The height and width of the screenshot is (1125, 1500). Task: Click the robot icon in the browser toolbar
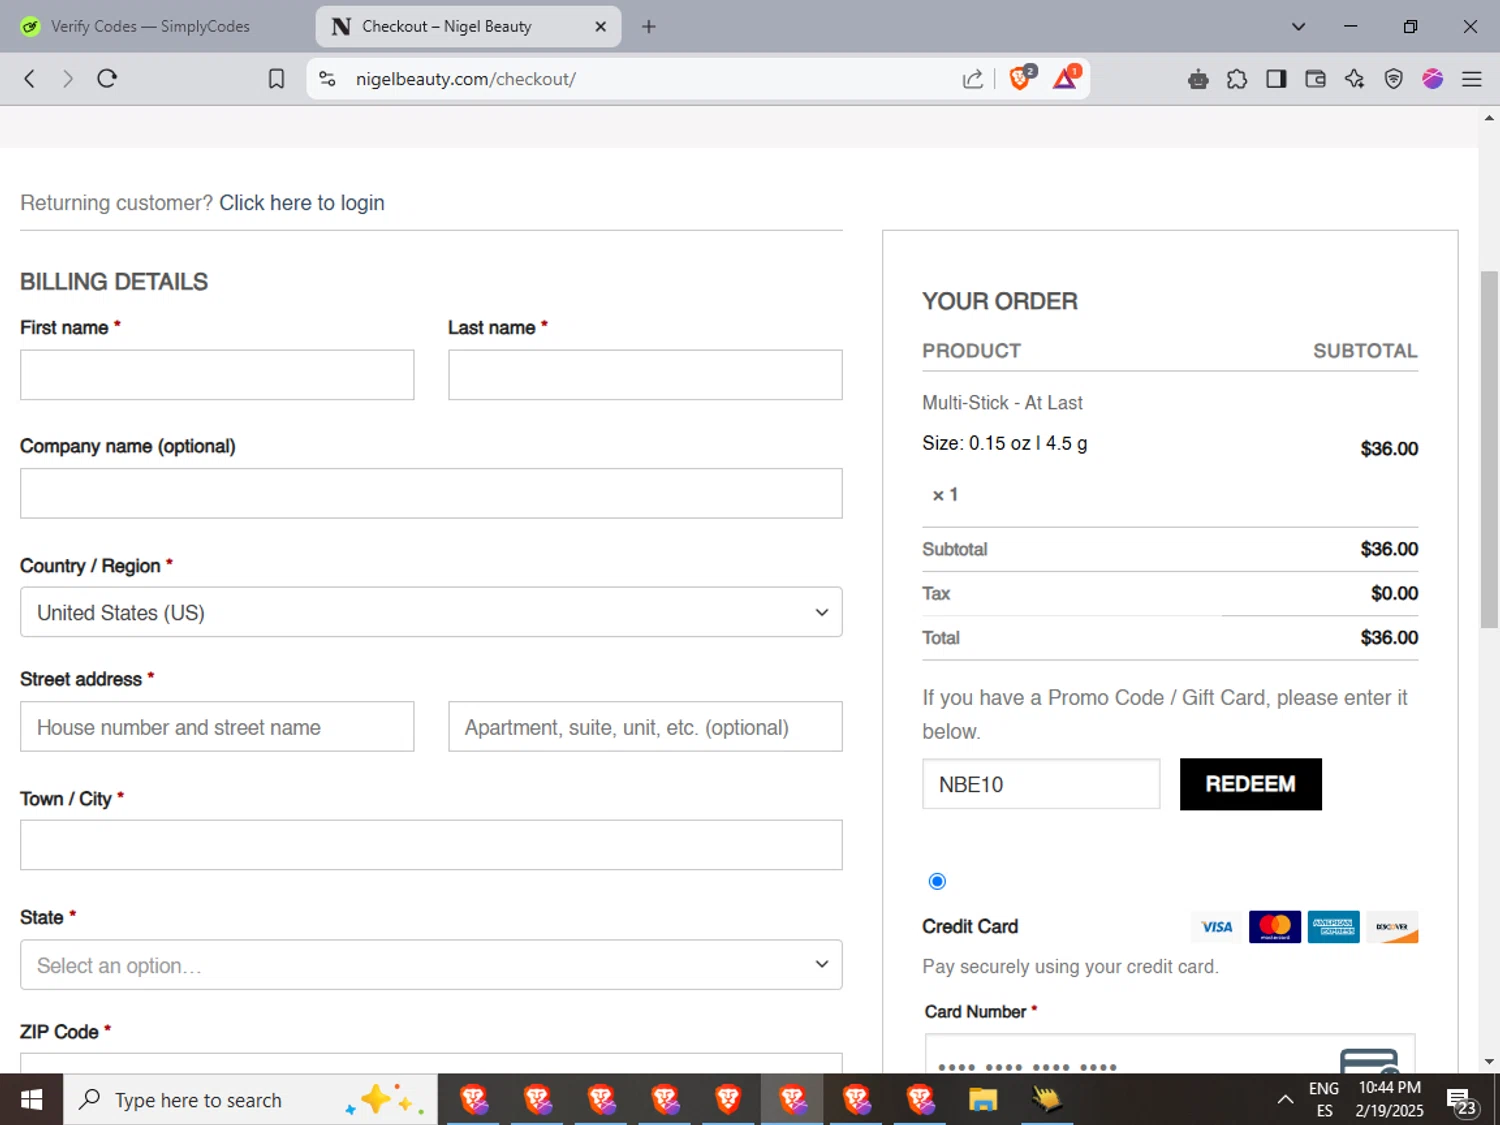pos(1198,79)
